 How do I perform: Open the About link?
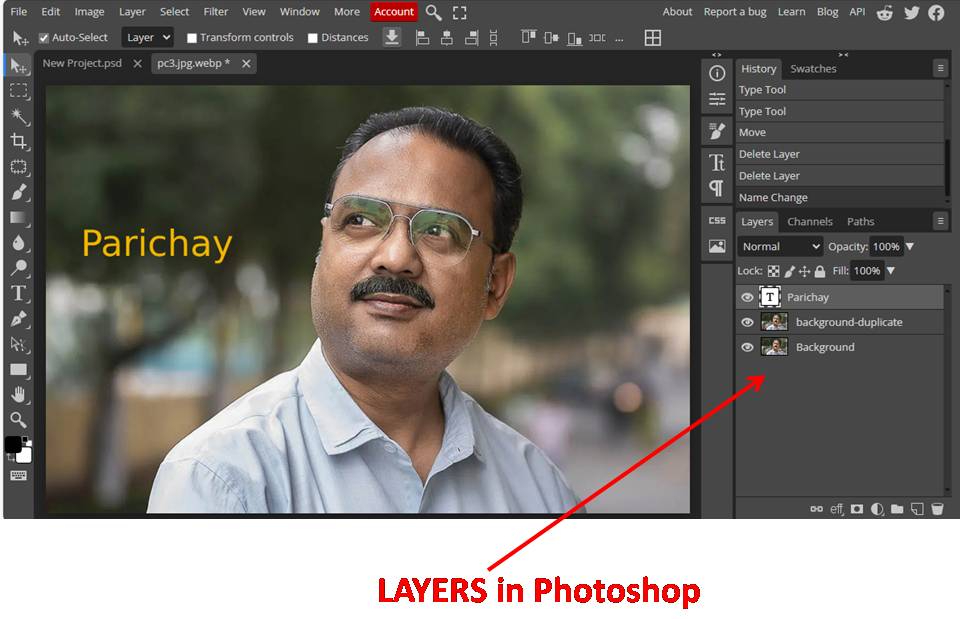[677, 12]
